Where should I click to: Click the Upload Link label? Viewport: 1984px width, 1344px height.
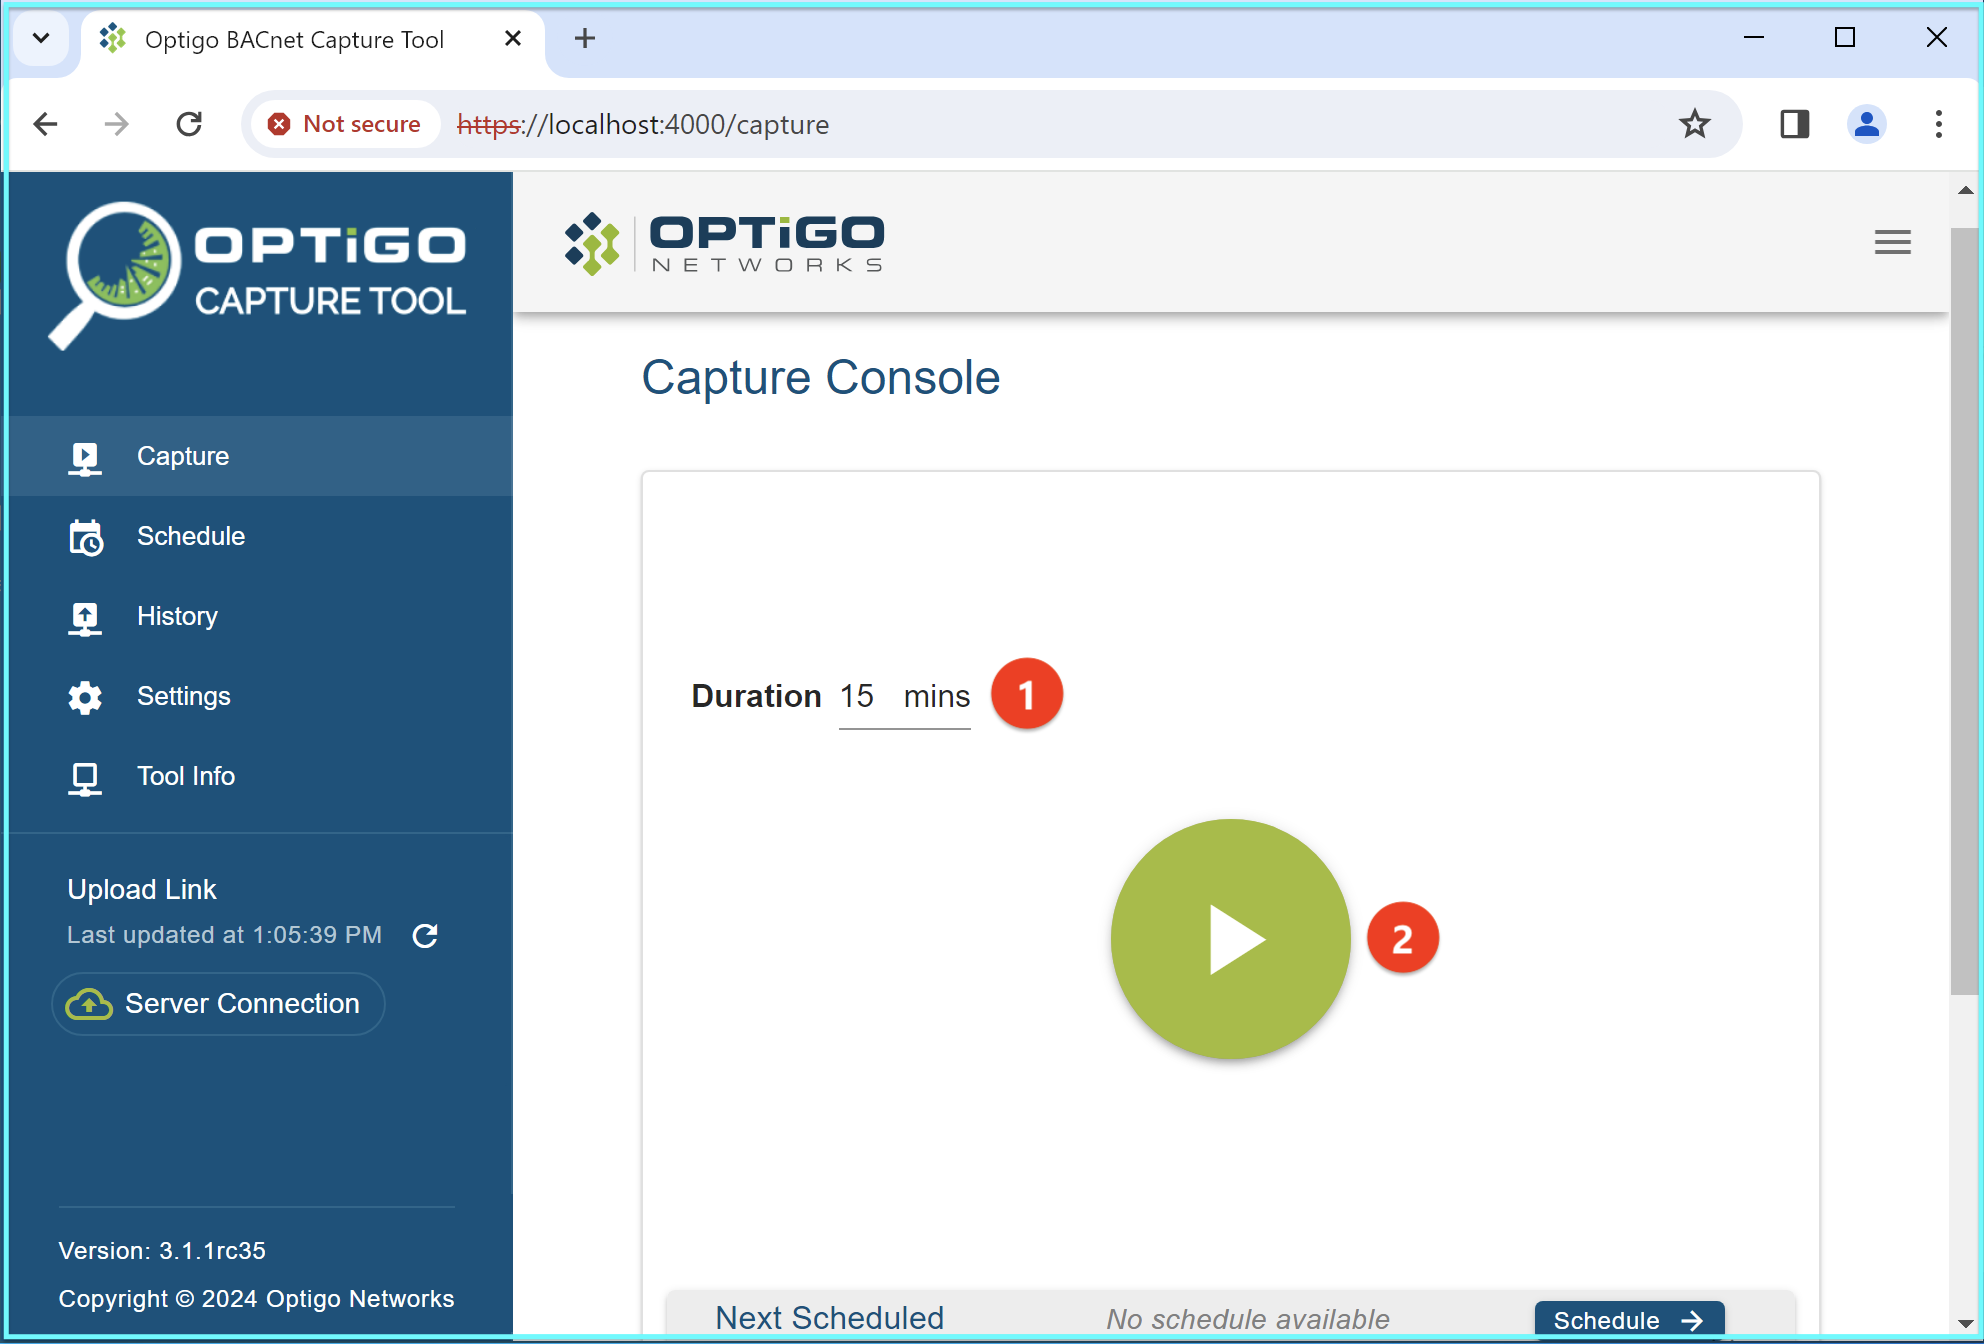tap(141, 890)
